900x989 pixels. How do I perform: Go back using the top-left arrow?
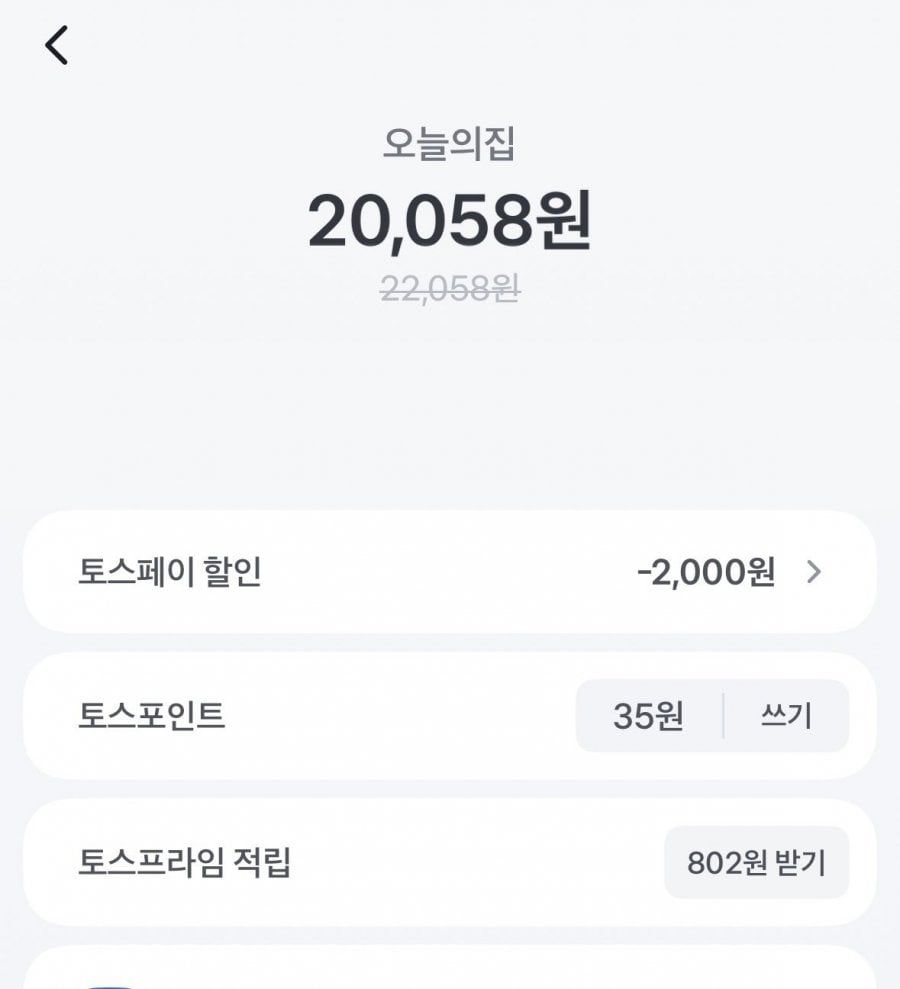(x=56, y=45)
